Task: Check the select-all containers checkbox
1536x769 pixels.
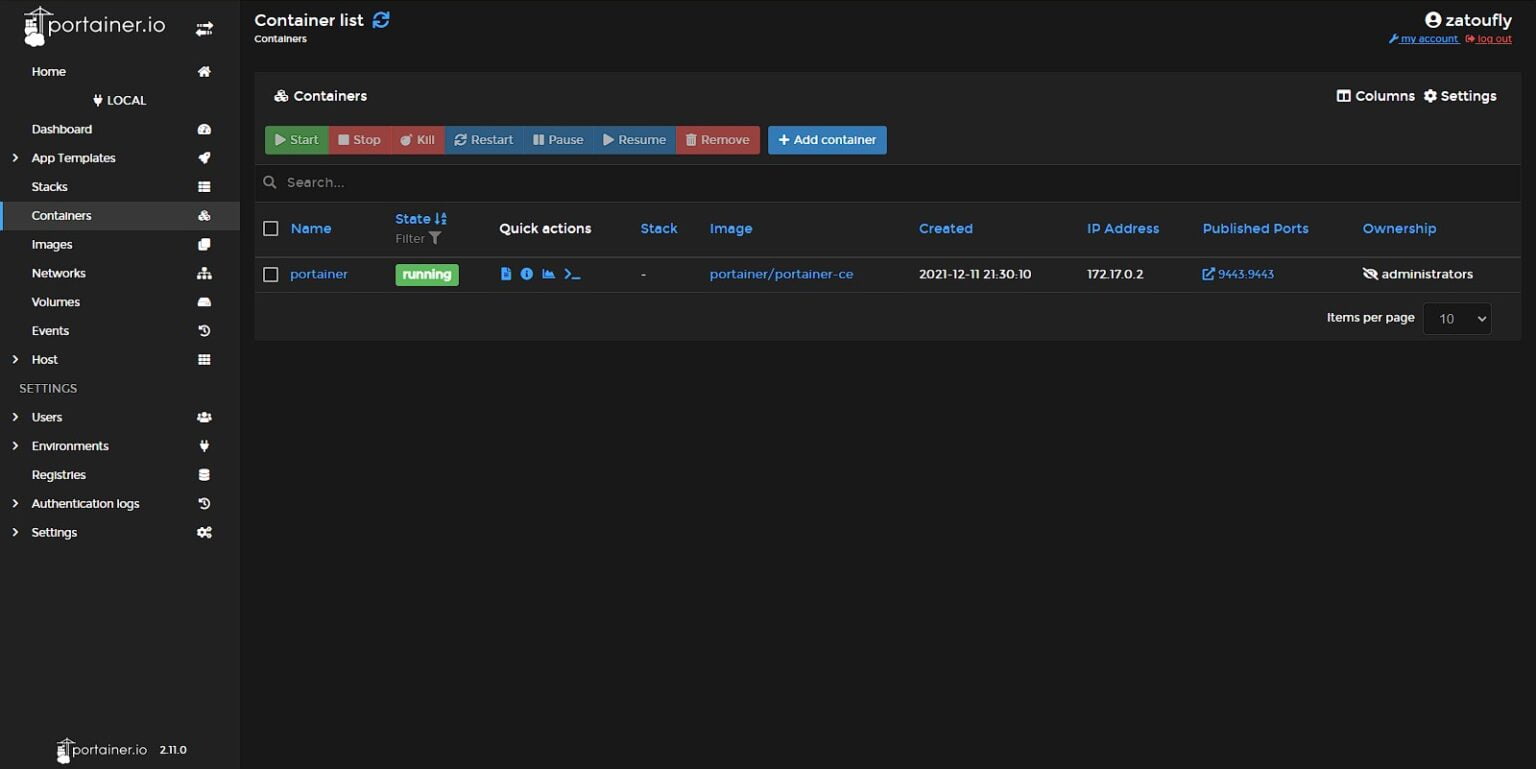Action: (x=270, y=228)
